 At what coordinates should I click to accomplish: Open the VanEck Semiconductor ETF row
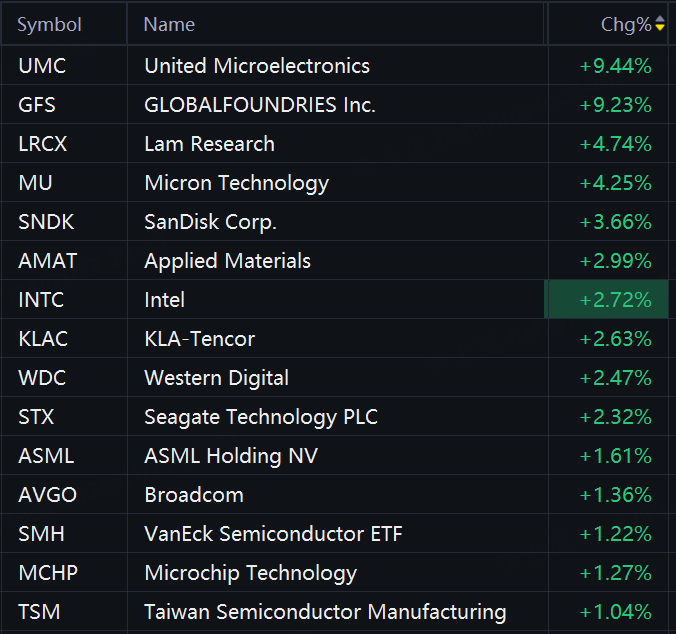click(x=273, y=534)
